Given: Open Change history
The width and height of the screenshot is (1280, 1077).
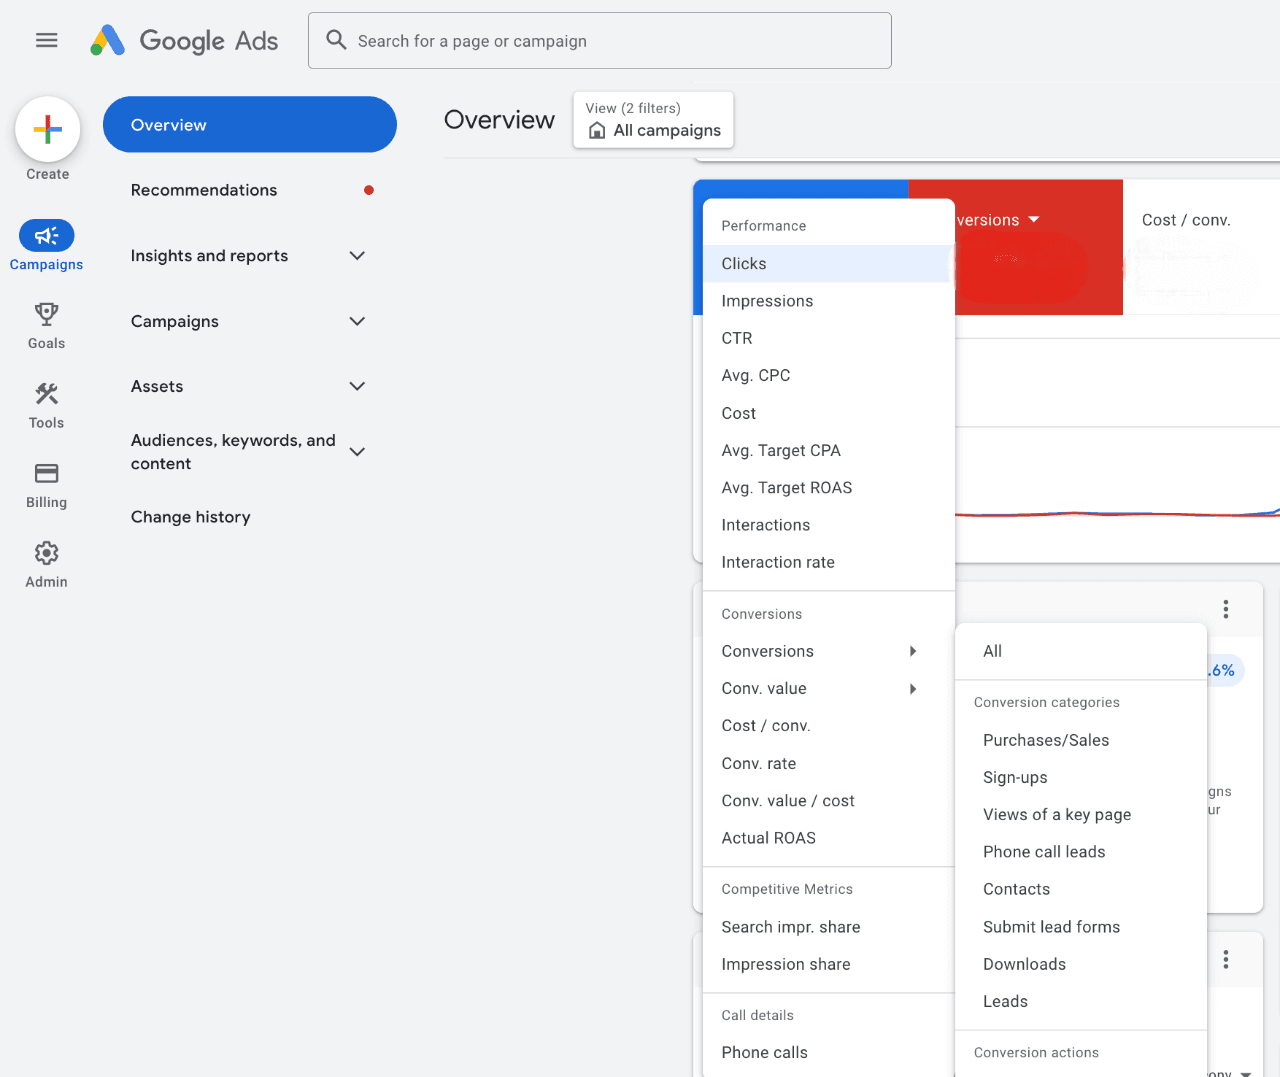Looking at the screenshot, I should coord(190,517).
